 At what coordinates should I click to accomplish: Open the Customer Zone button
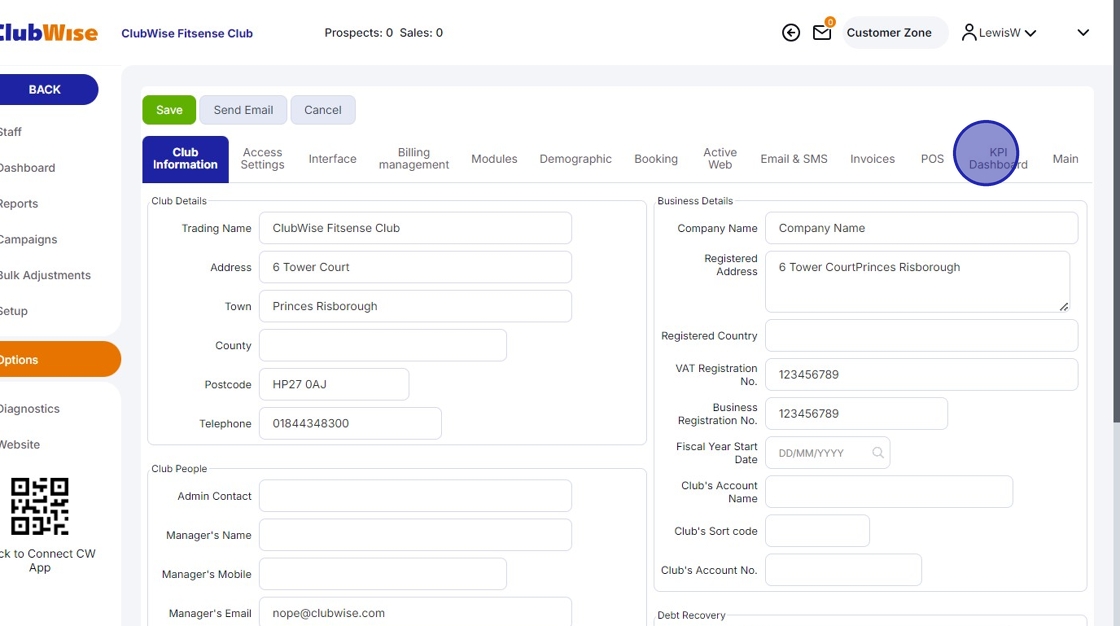(x=889, y=33)
